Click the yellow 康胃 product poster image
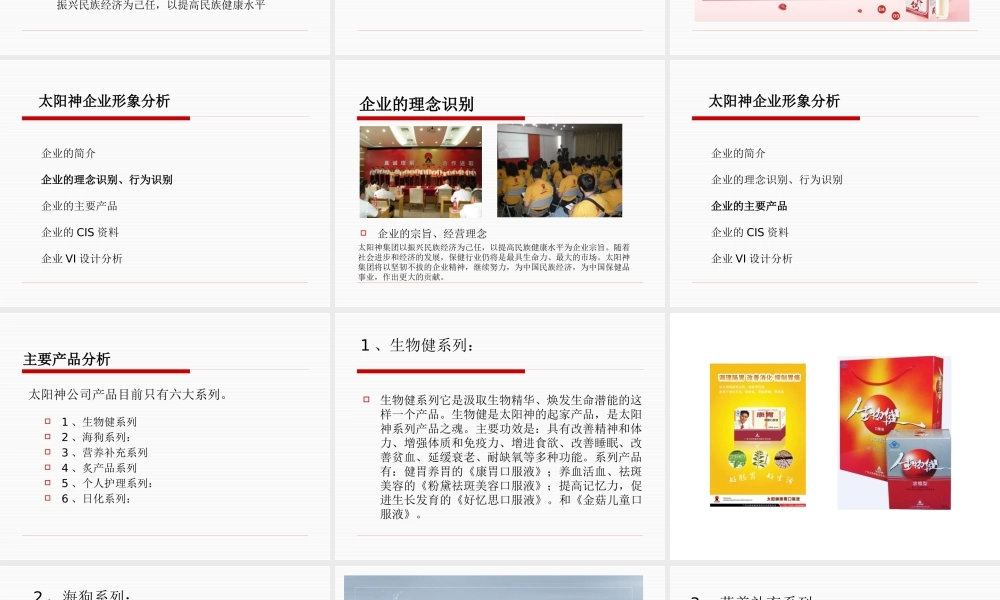The image size is (1000, 600). [x=758, y=435]
